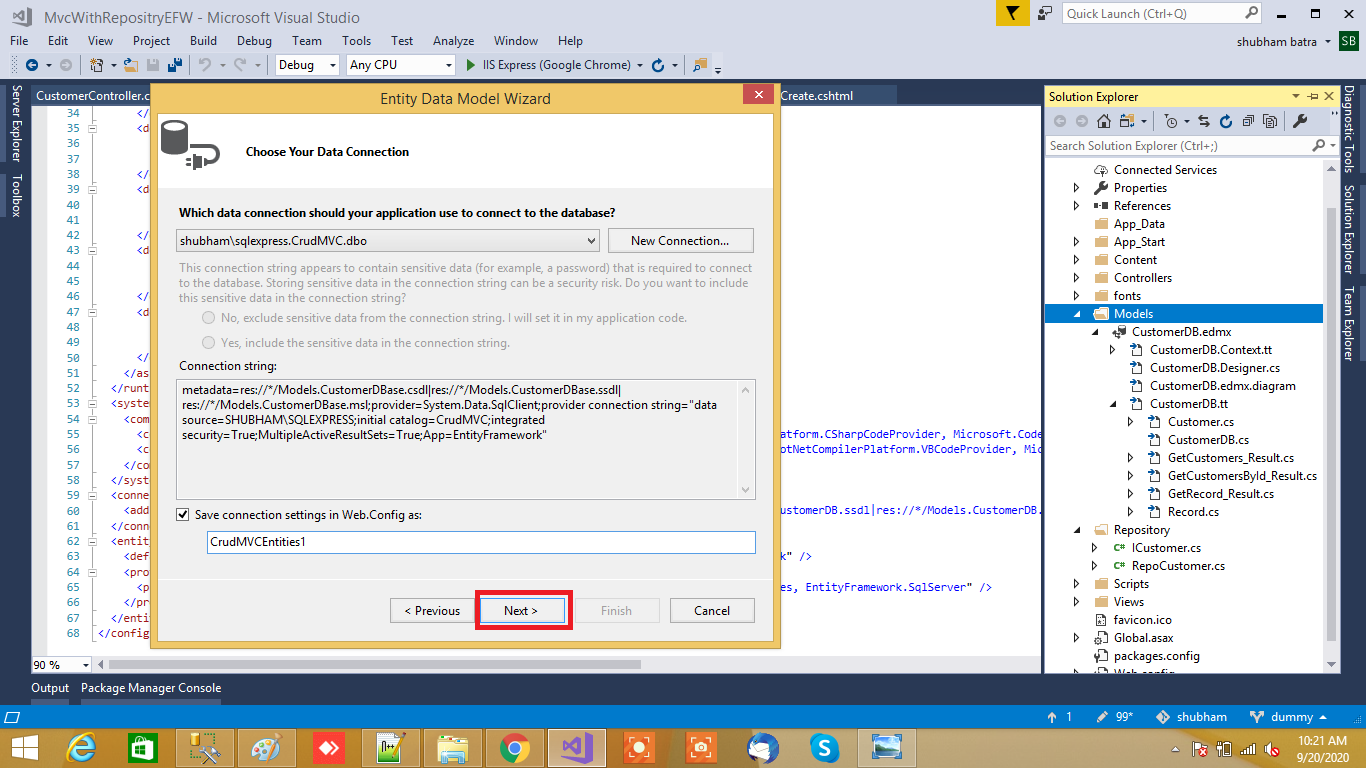This screenshot has width=1366, height=768.
Task: Click the Internet Explorer taskbar icon
Action: point(82,747)
